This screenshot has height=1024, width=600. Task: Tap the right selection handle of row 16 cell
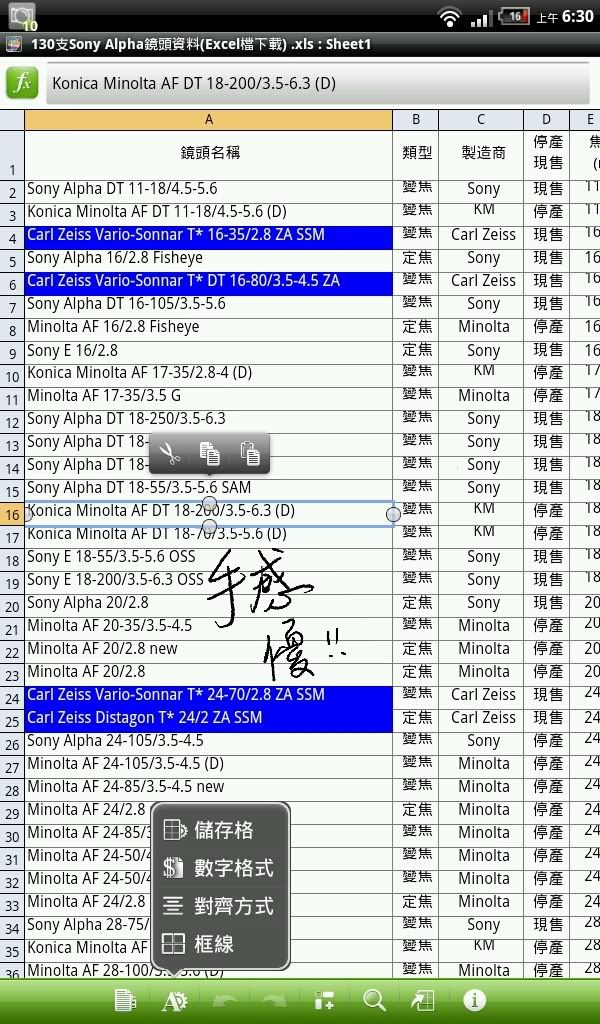tap(393, 515)
